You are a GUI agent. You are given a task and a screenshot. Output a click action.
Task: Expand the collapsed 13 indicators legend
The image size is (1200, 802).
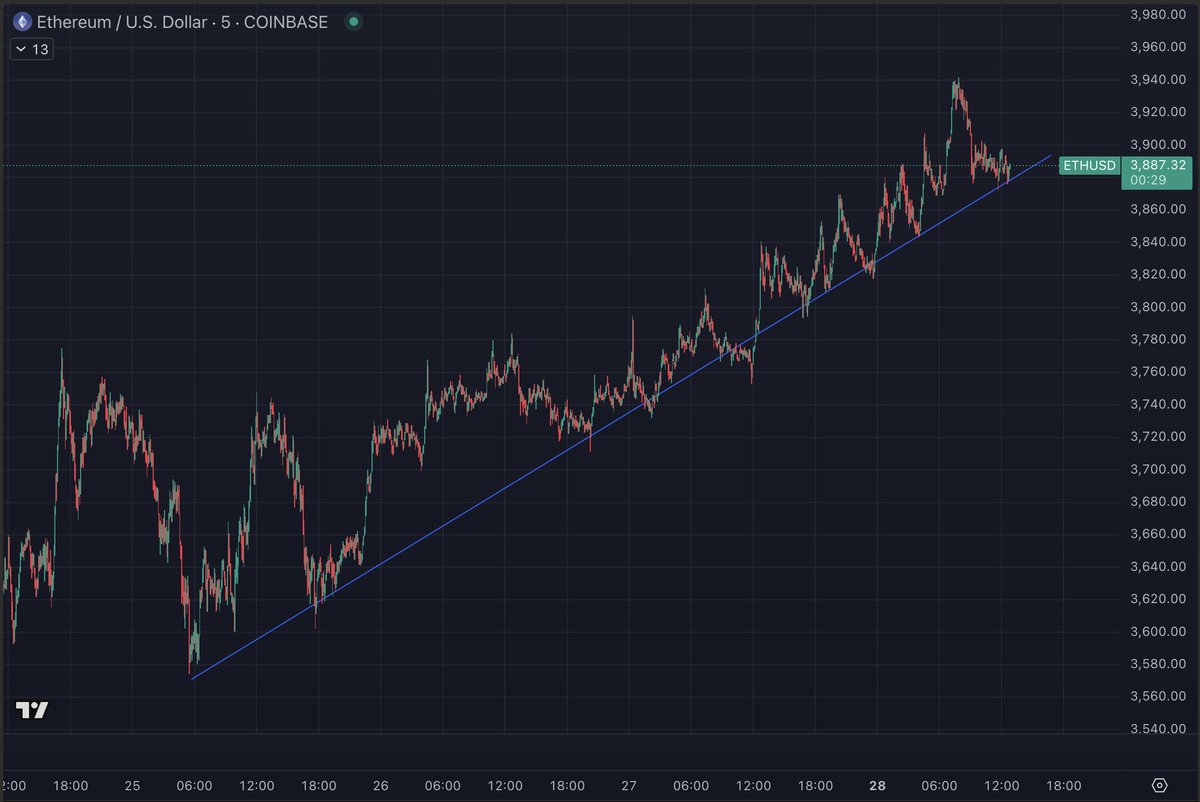(31, 49)
